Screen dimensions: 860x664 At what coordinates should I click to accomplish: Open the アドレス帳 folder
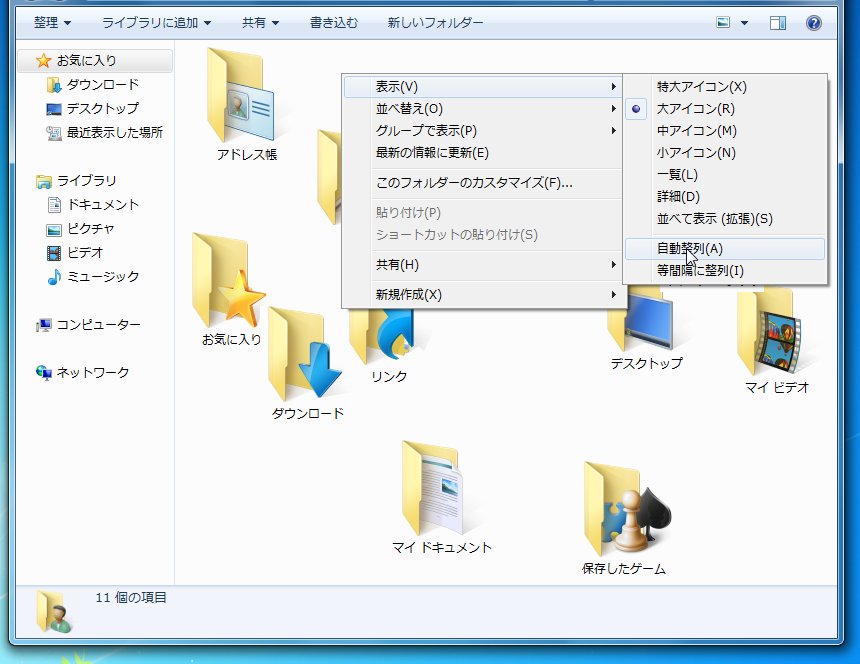(245, 100)
